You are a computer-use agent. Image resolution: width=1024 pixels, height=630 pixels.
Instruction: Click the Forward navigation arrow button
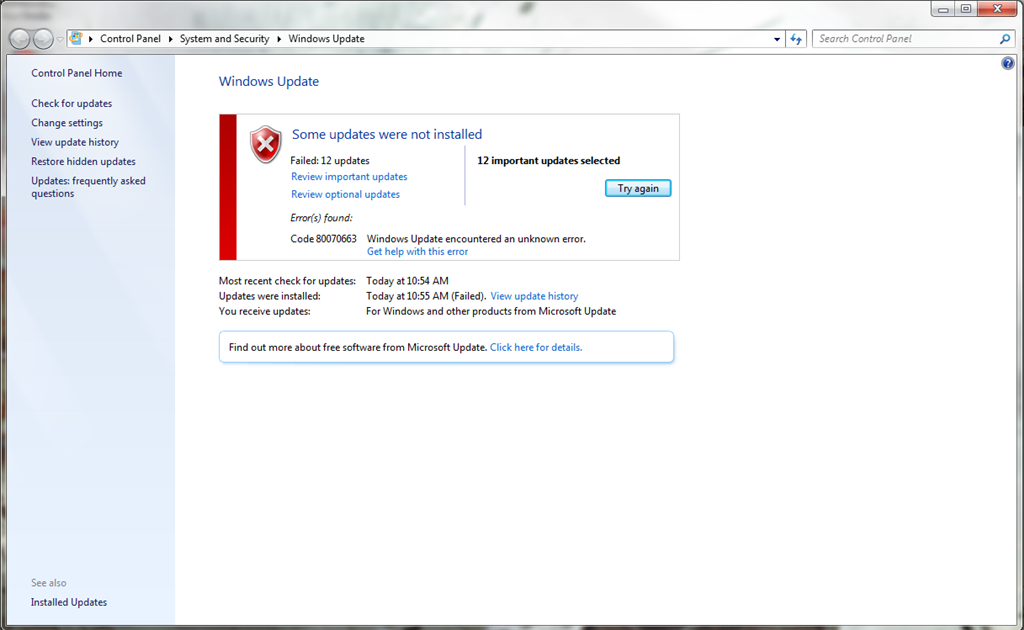(43, 39)
